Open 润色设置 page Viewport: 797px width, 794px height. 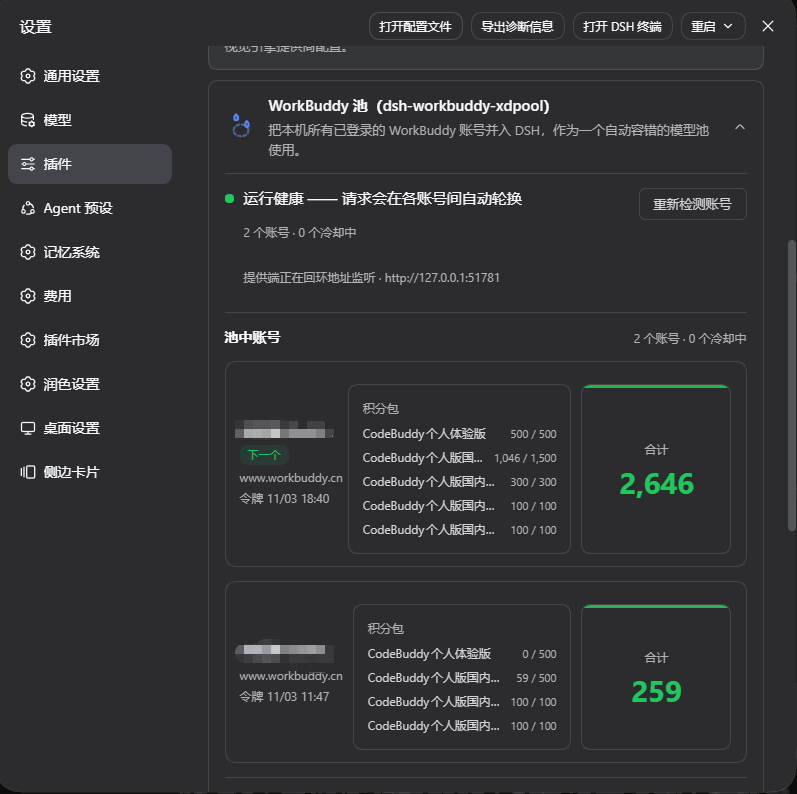90,384
